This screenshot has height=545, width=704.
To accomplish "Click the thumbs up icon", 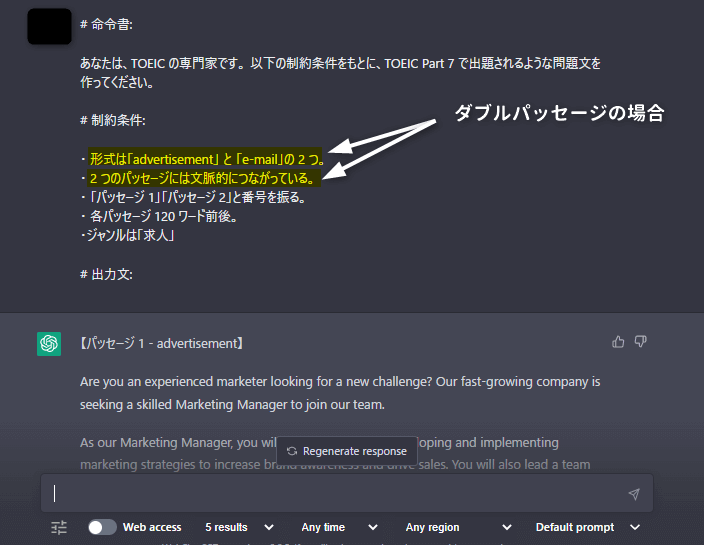I will (x=618, y=342).
